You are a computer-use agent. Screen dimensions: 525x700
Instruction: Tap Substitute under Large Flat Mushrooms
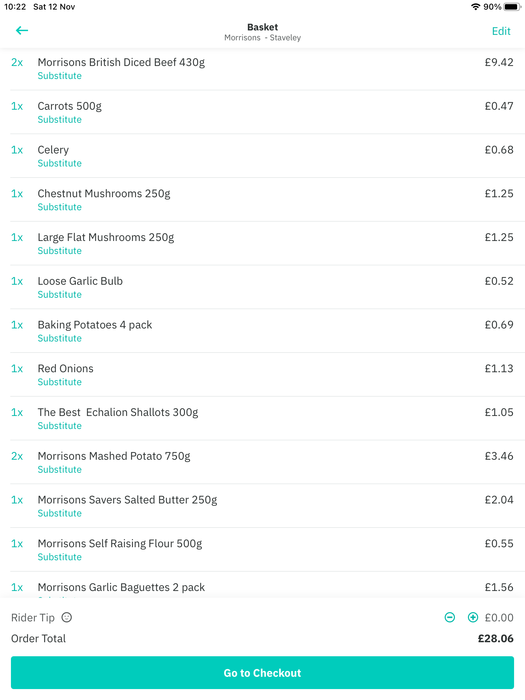tap(59, 251)
